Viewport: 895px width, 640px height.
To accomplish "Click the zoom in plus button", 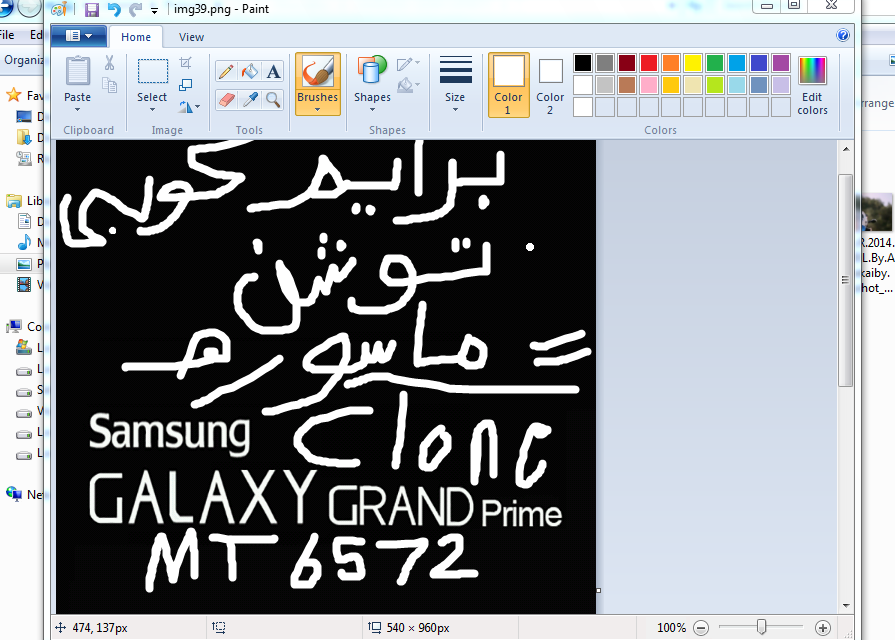I will tap(823, 628).
